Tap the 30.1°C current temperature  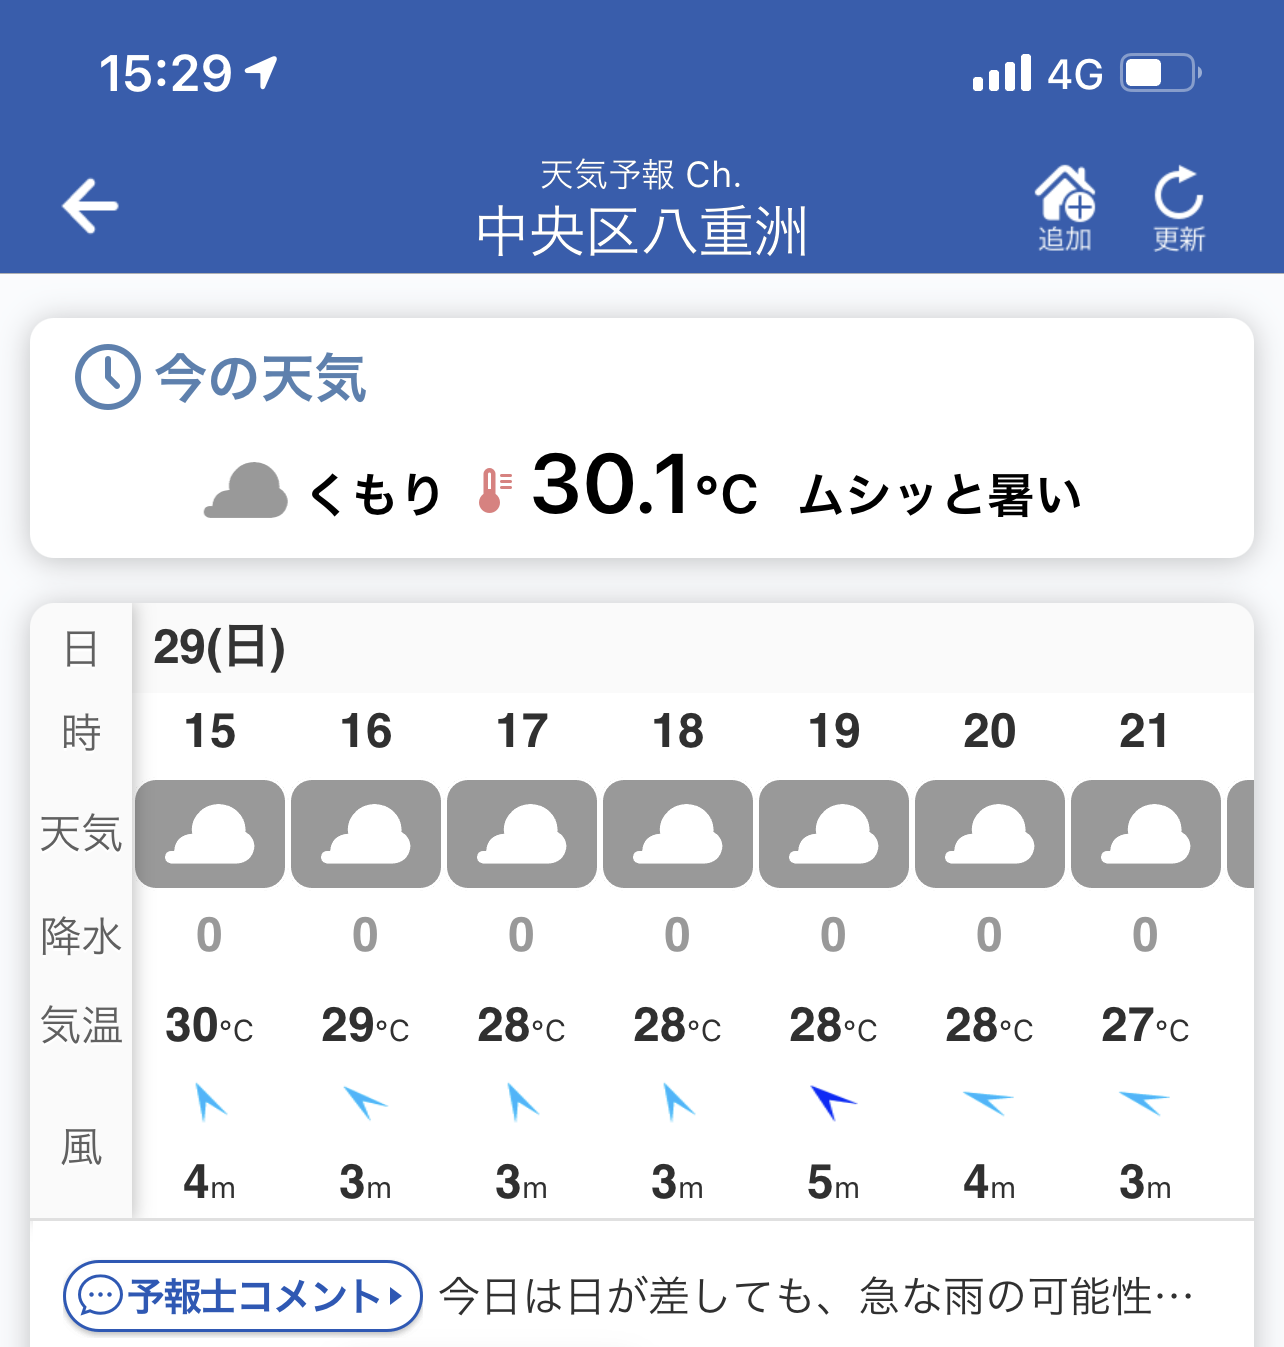(x=644, y=486)
